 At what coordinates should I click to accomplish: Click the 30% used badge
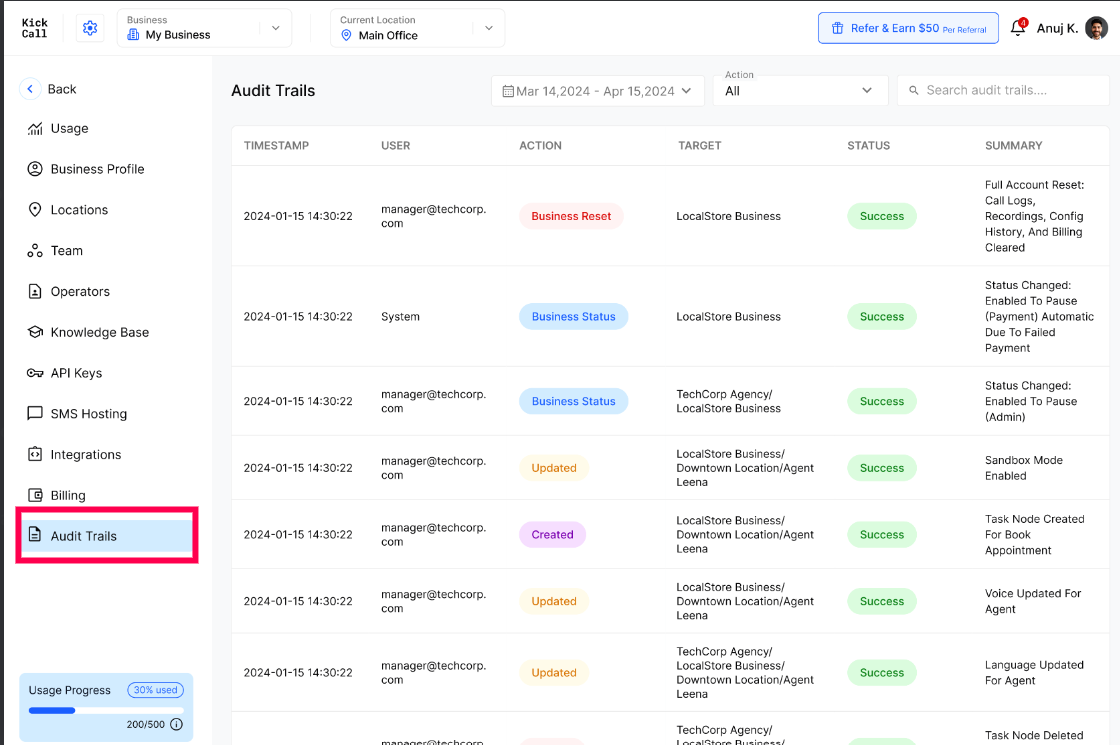coord(156,690)
